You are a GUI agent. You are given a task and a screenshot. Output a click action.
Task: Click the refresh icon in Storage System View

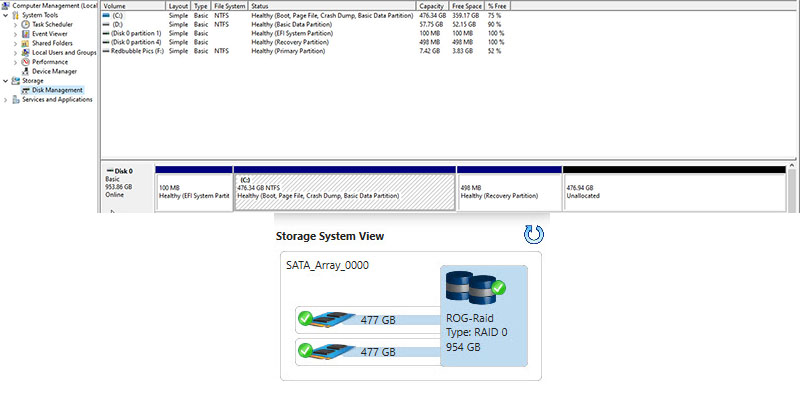tap(534, 235)
